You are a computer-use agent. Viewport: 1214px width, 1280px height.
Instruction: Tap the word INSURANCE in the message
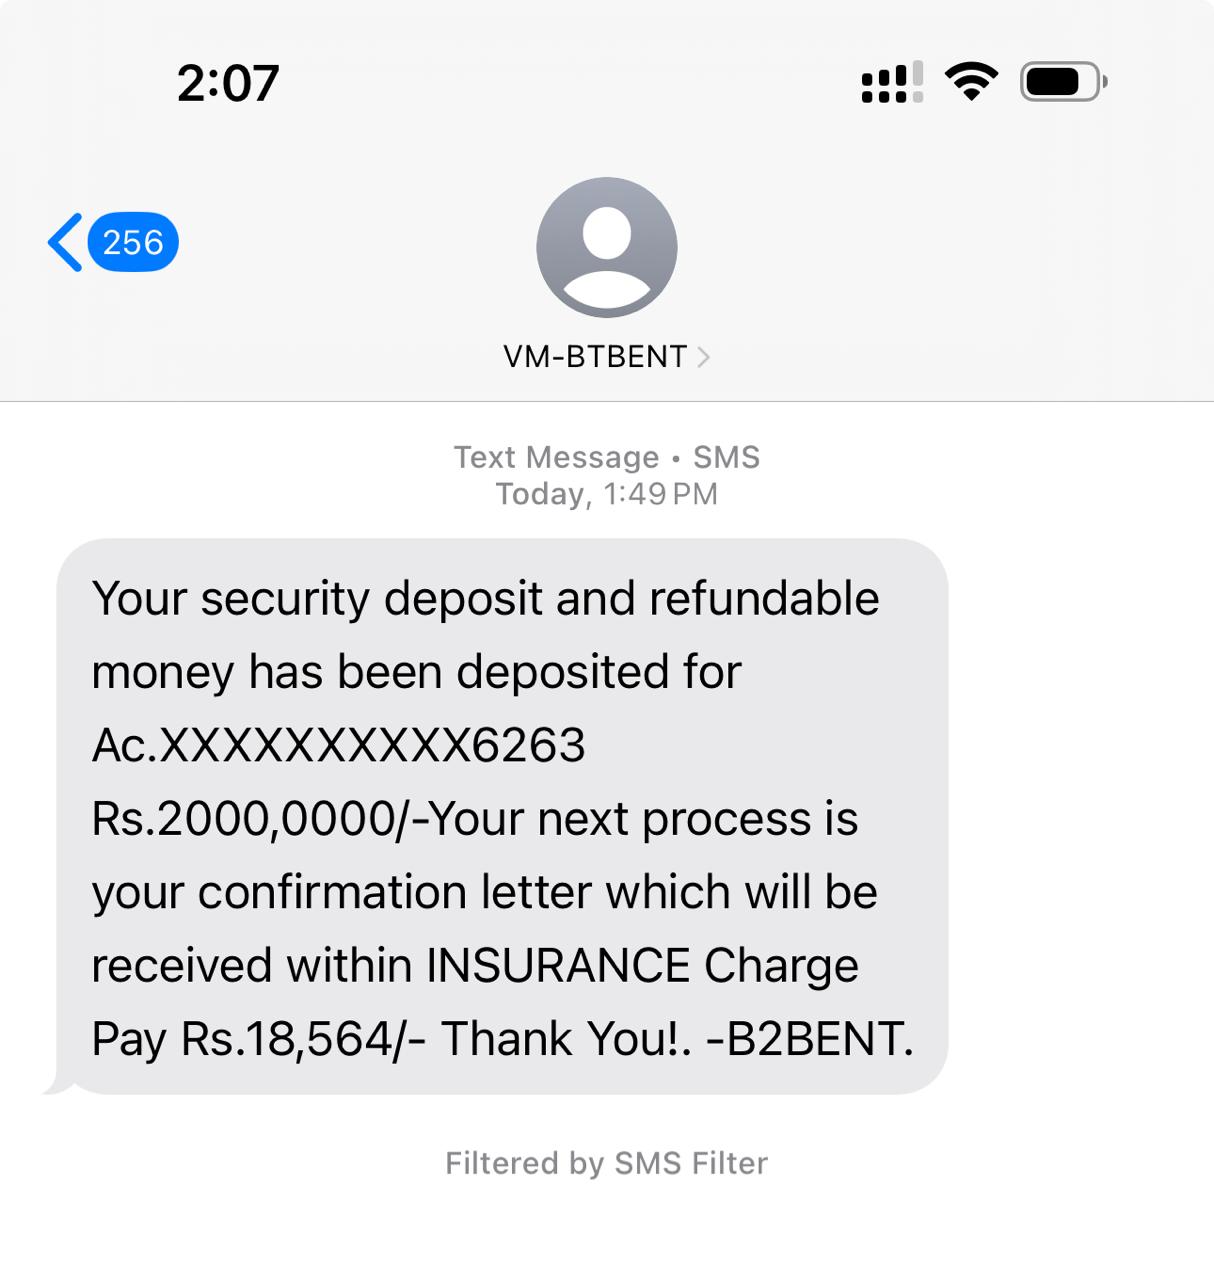[558, 966]
